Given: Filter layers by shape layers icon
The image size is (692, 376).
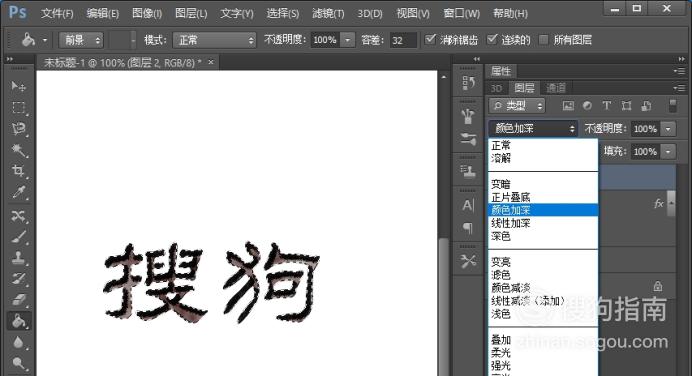Looking at the screenshot, I should coord(626,106).
